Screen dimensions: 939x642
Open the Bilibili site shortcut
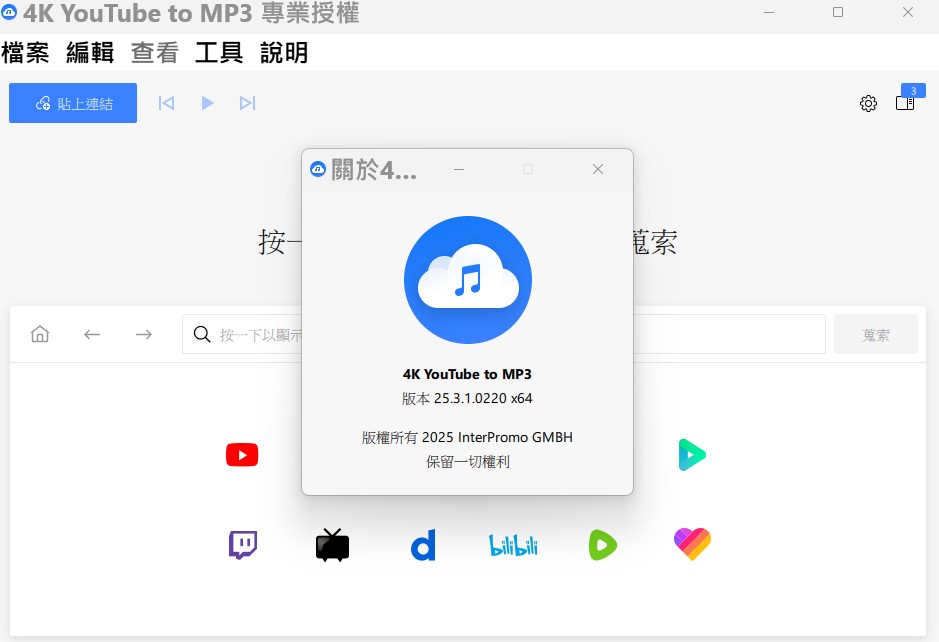tap(513, 545)
